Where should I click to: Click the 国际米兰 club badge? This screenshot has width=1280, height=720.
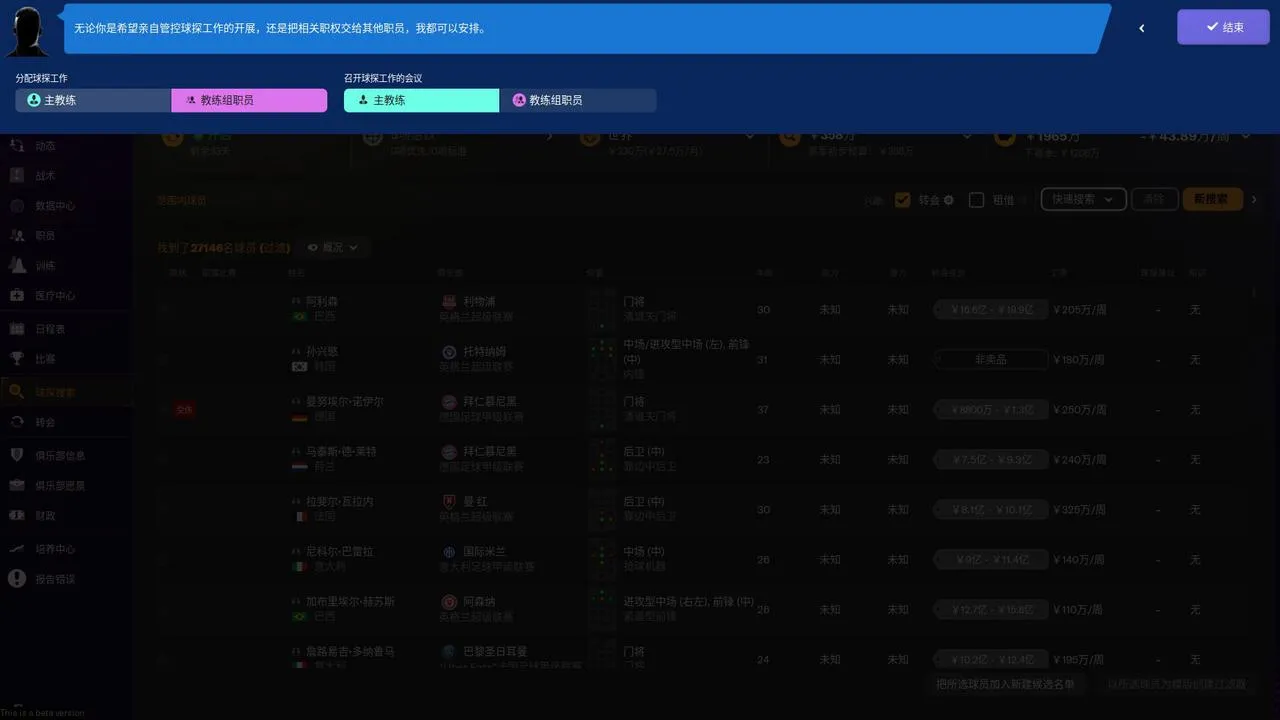click(x=449, y=552)
